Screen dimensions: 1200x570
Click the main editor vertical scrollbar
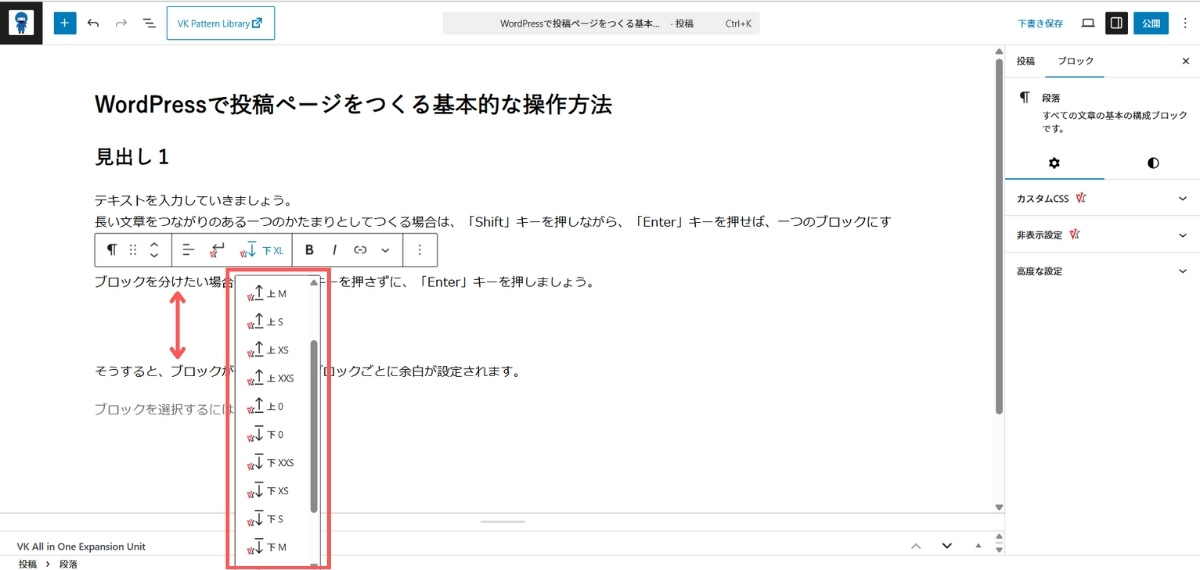click(998, 236)
